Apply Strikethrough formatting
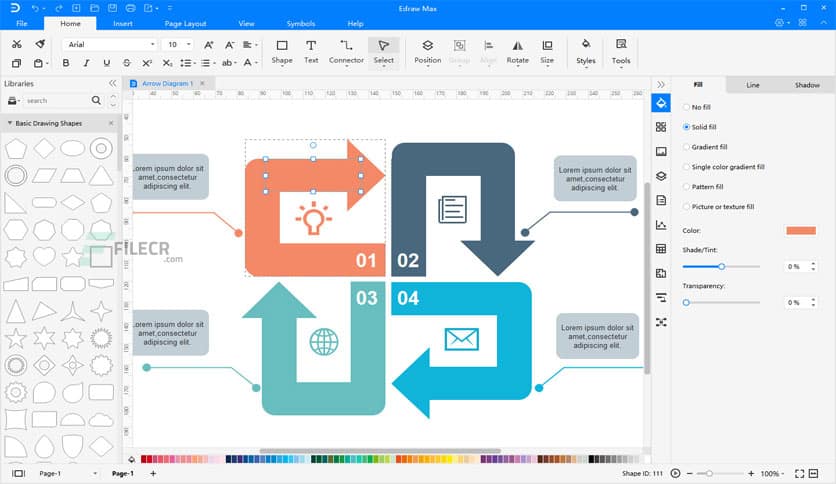 (x=127, y=63)
